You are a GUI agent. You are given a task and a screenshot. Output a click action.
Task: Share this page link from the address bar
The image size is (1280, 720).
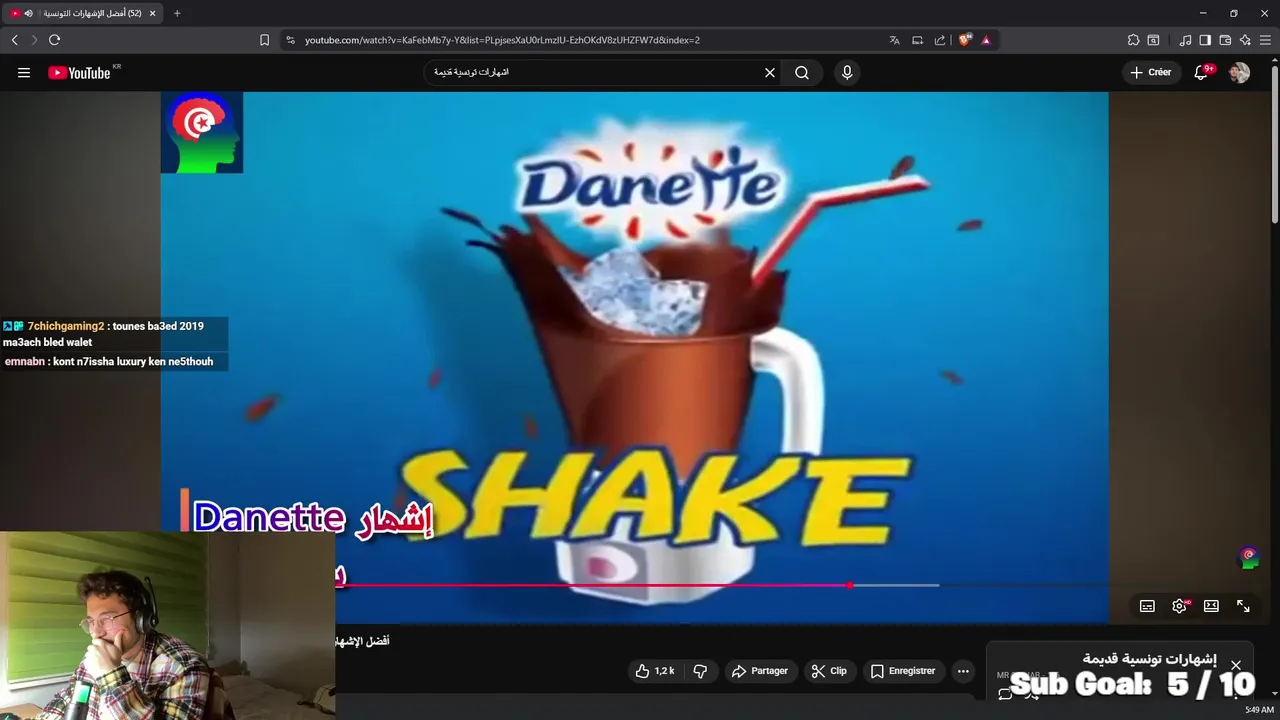coord(940,40)
